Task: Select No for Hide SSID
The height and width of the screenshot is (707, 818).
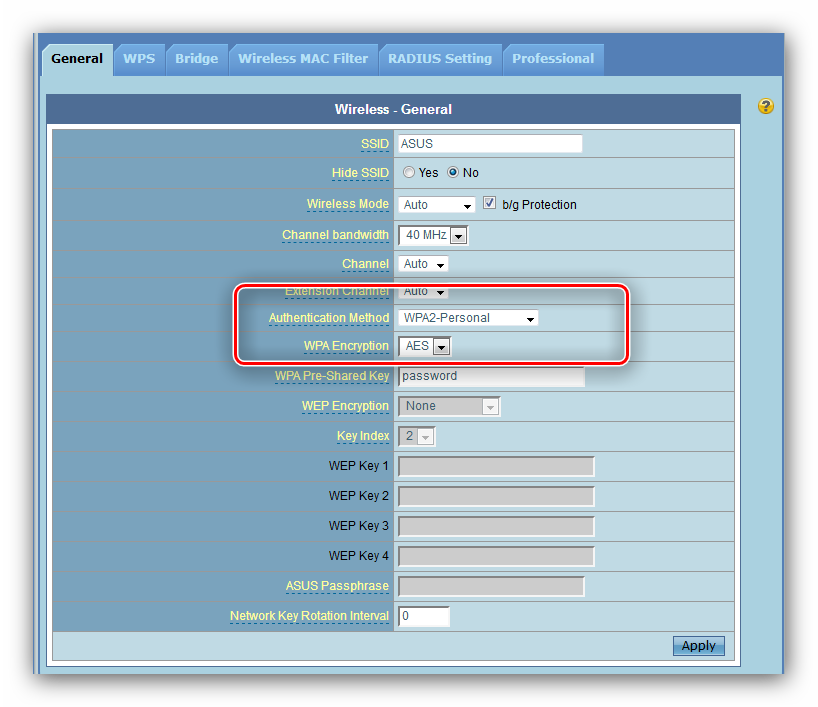Action: pyautogui.click(x=453, y=173)
